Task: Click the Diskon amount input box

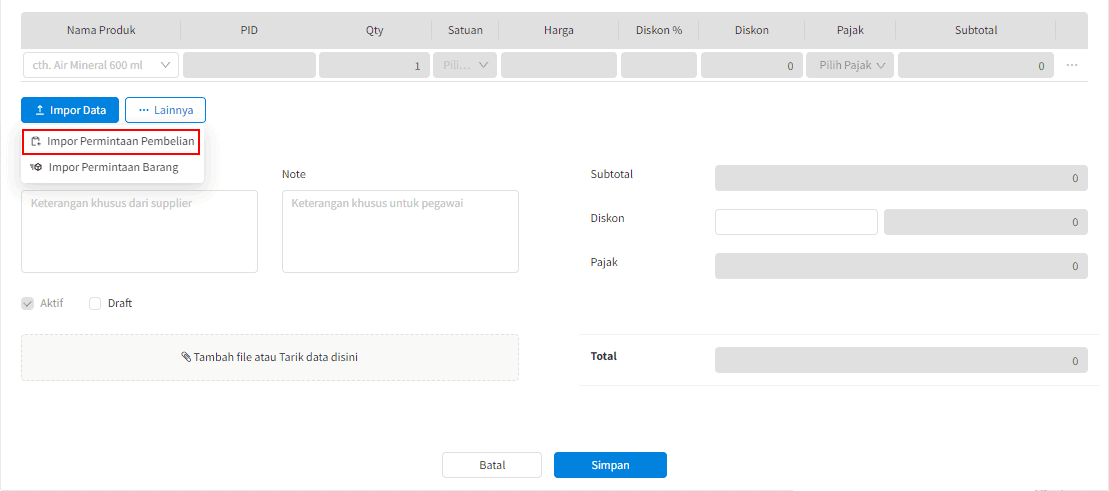Action: (x=796, y=222)
